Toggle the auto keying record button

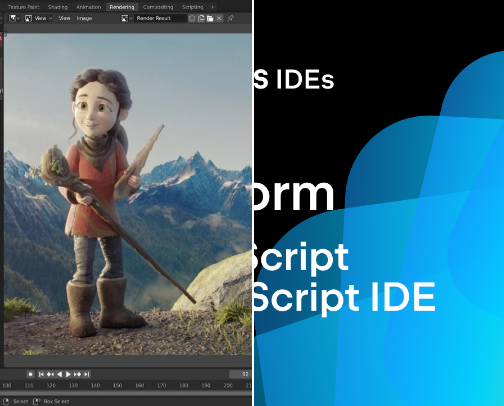point(30,374)
